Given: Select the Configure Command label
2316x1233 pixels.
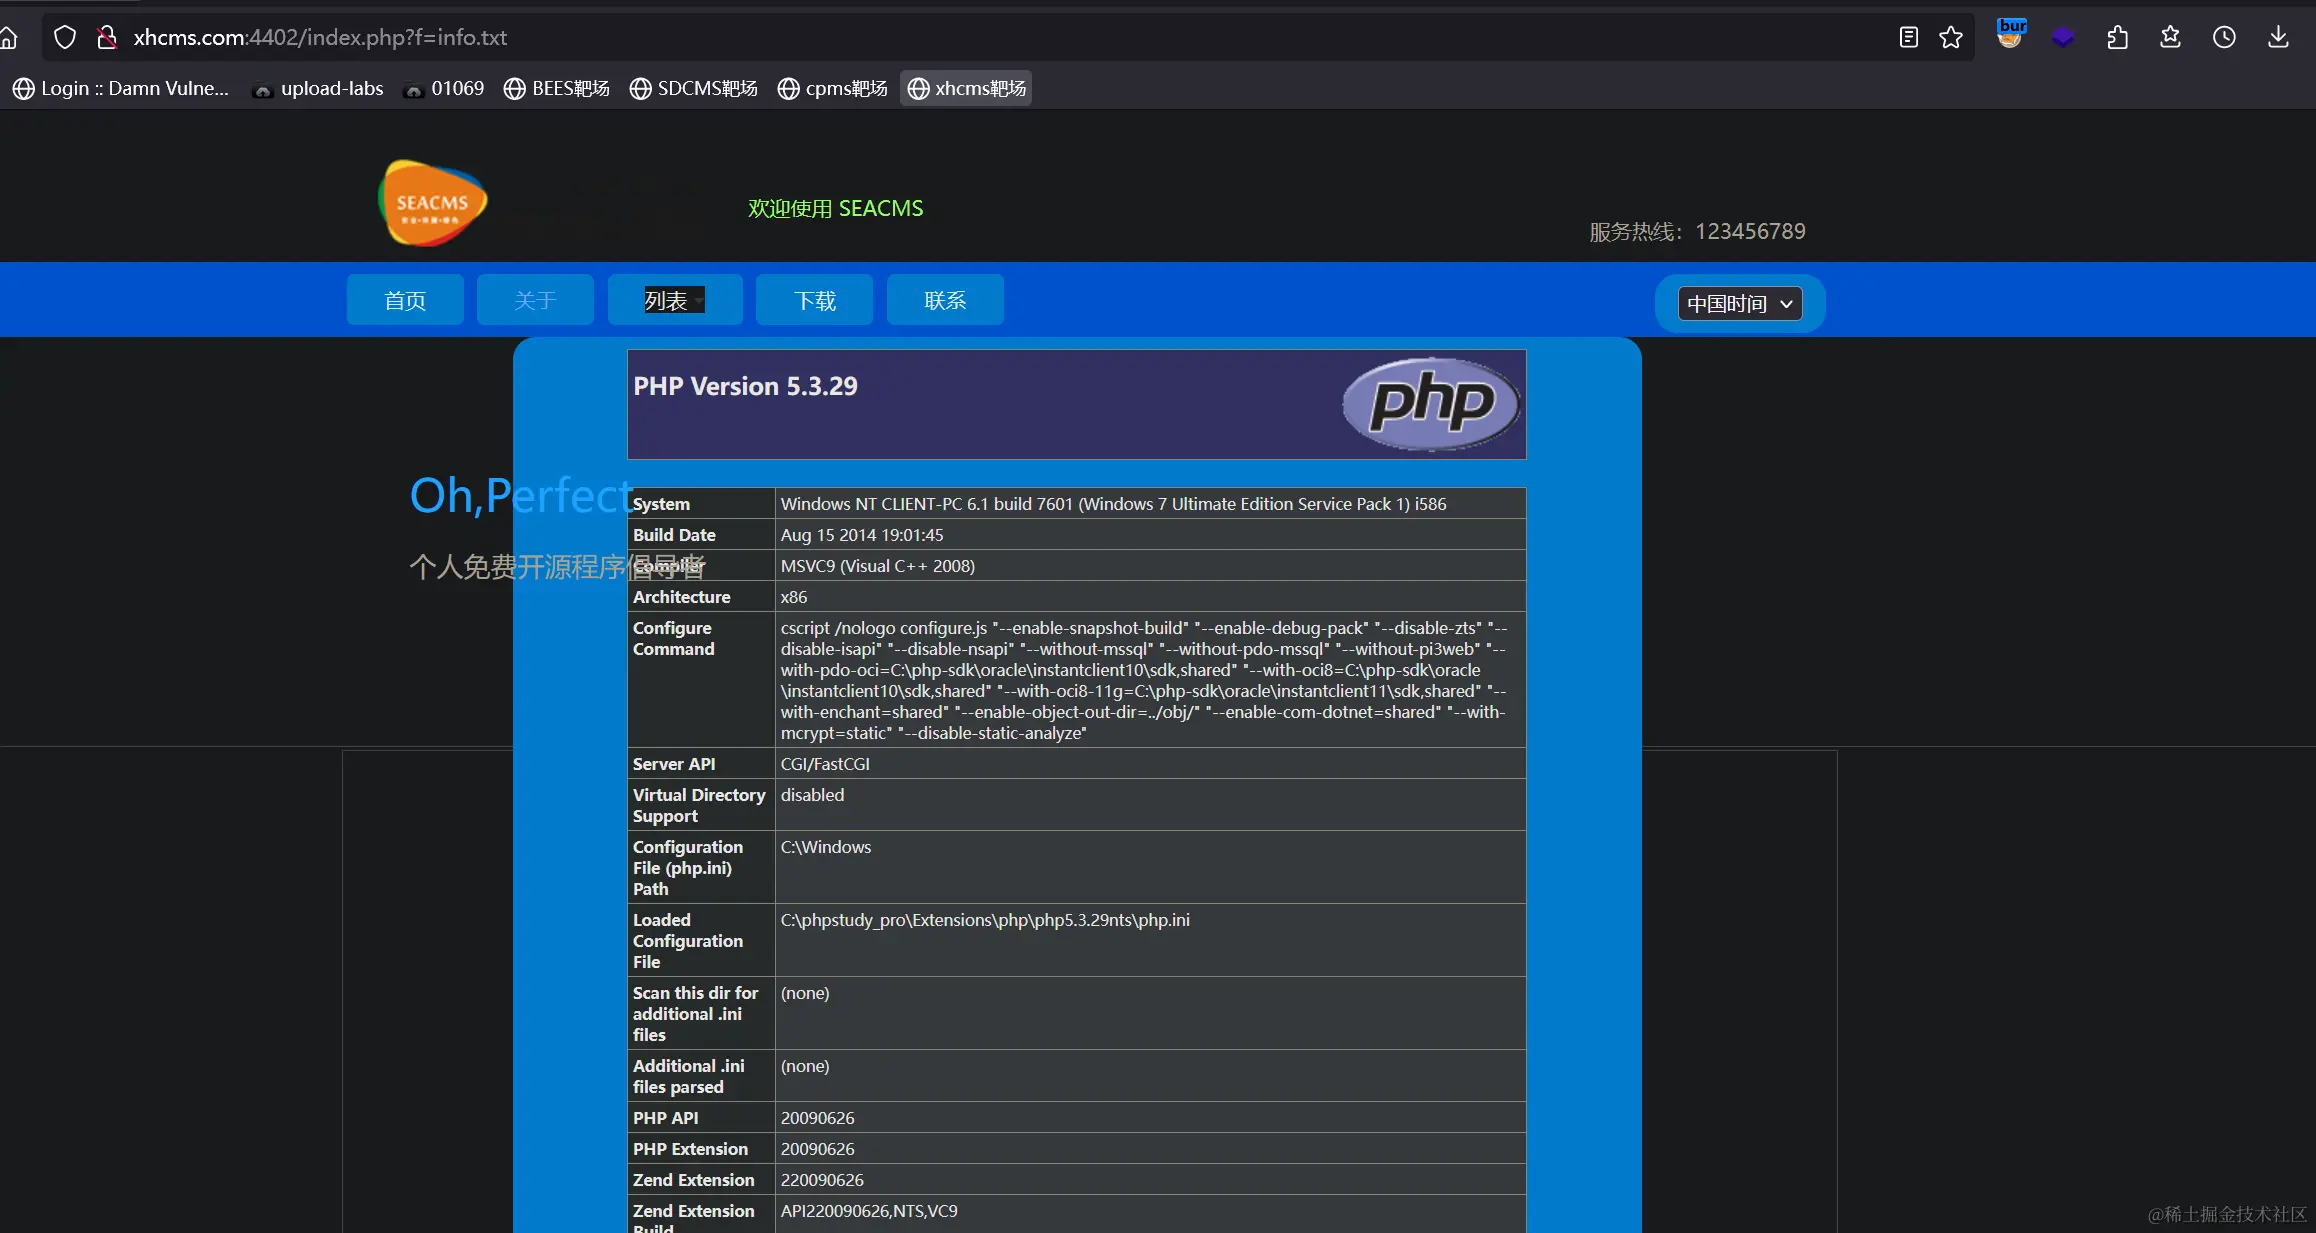Looking at the screenshot, I should [674, 638].
